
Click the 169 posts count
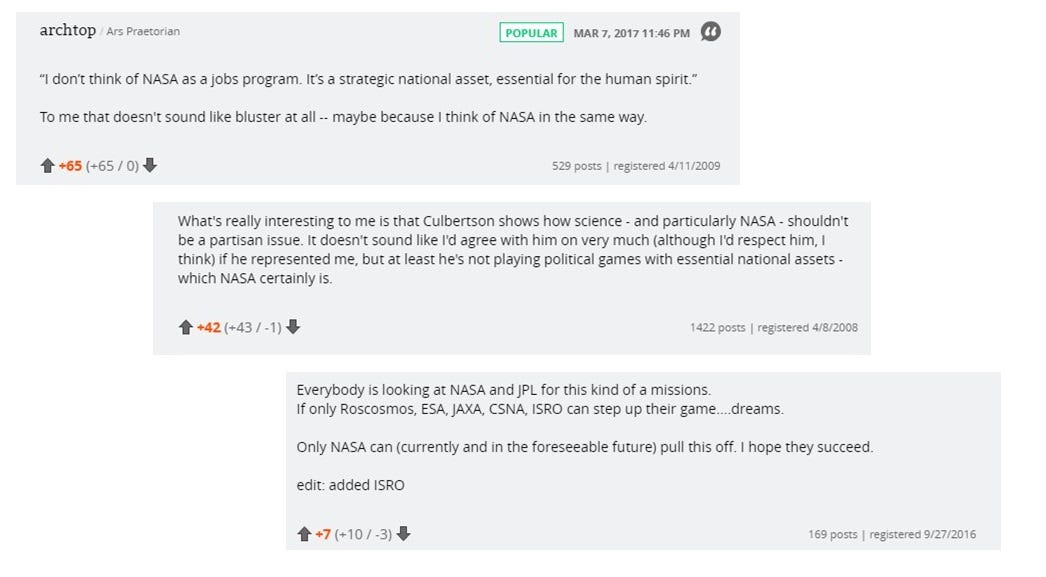(x=833, y=535)
